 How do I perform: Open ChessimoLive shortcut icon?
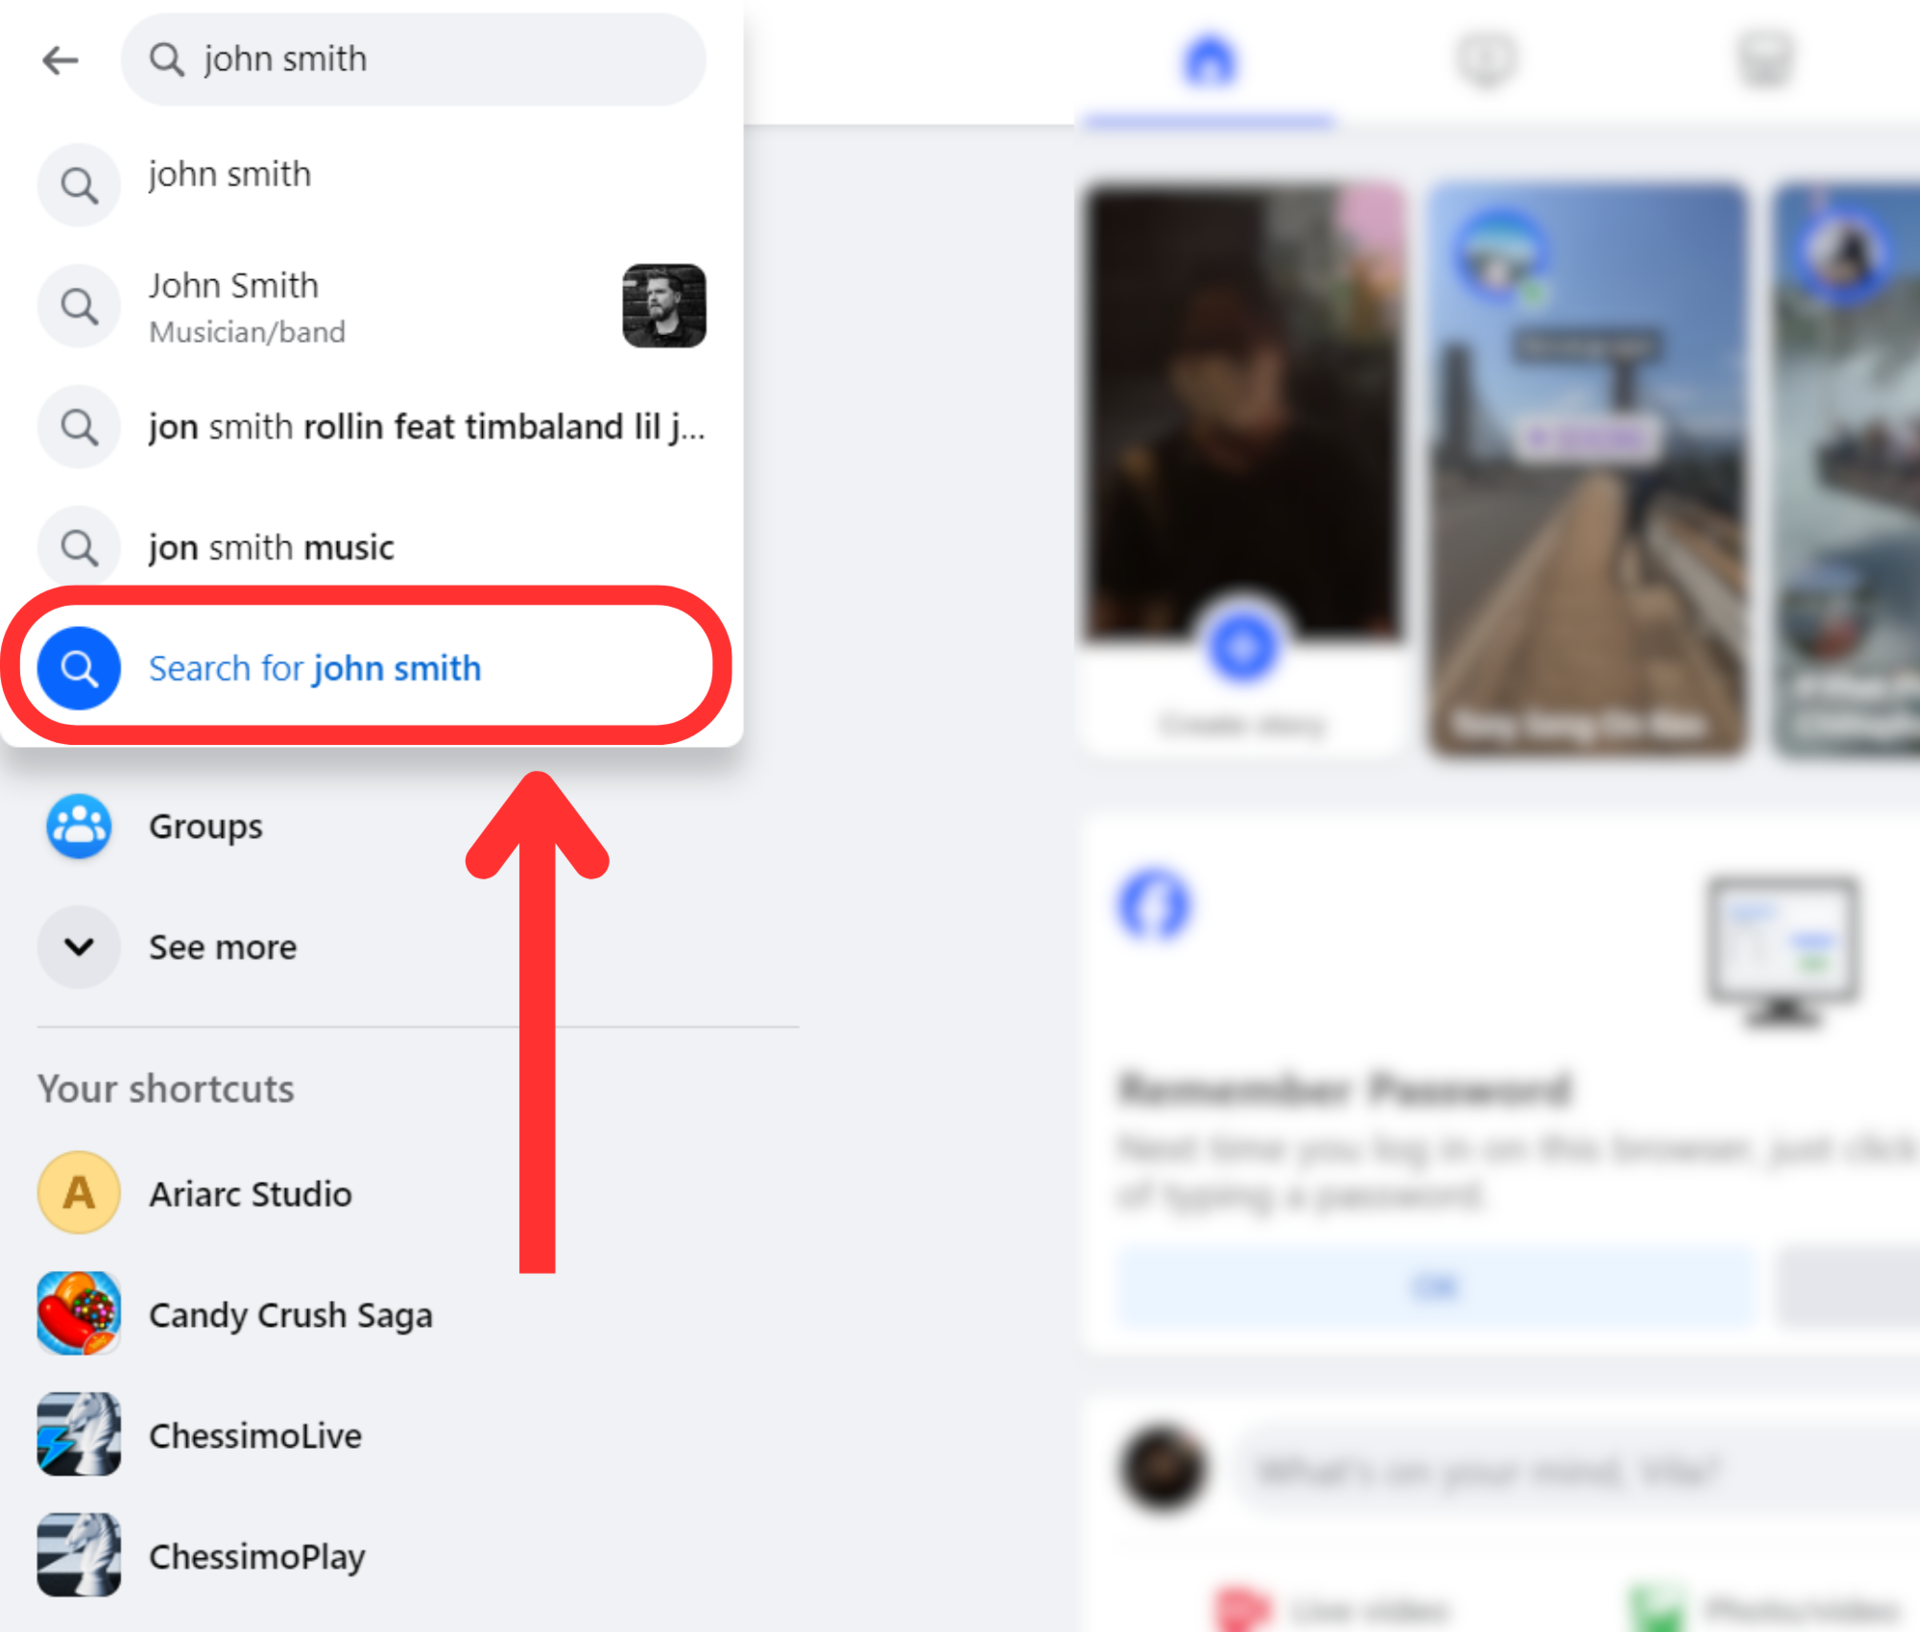[79, 1434]
